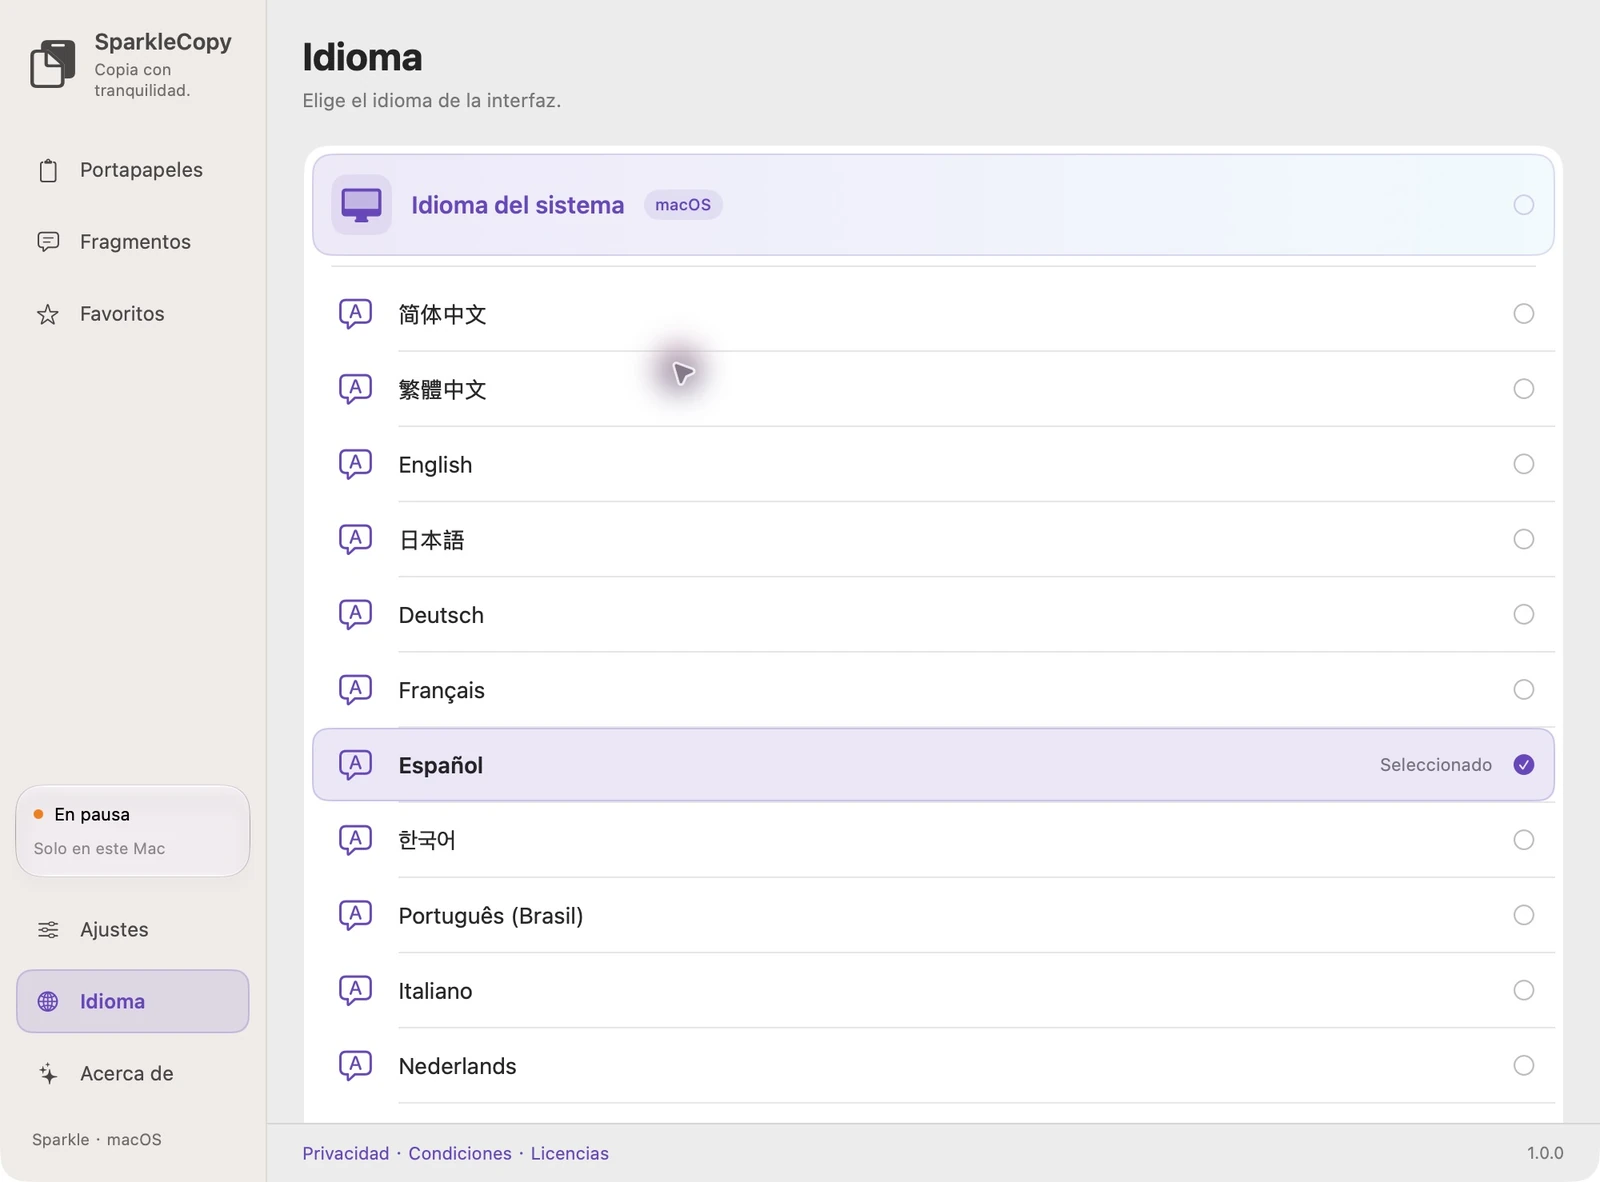
Task: Choose the English radio button
Action: pos(1524,464)
